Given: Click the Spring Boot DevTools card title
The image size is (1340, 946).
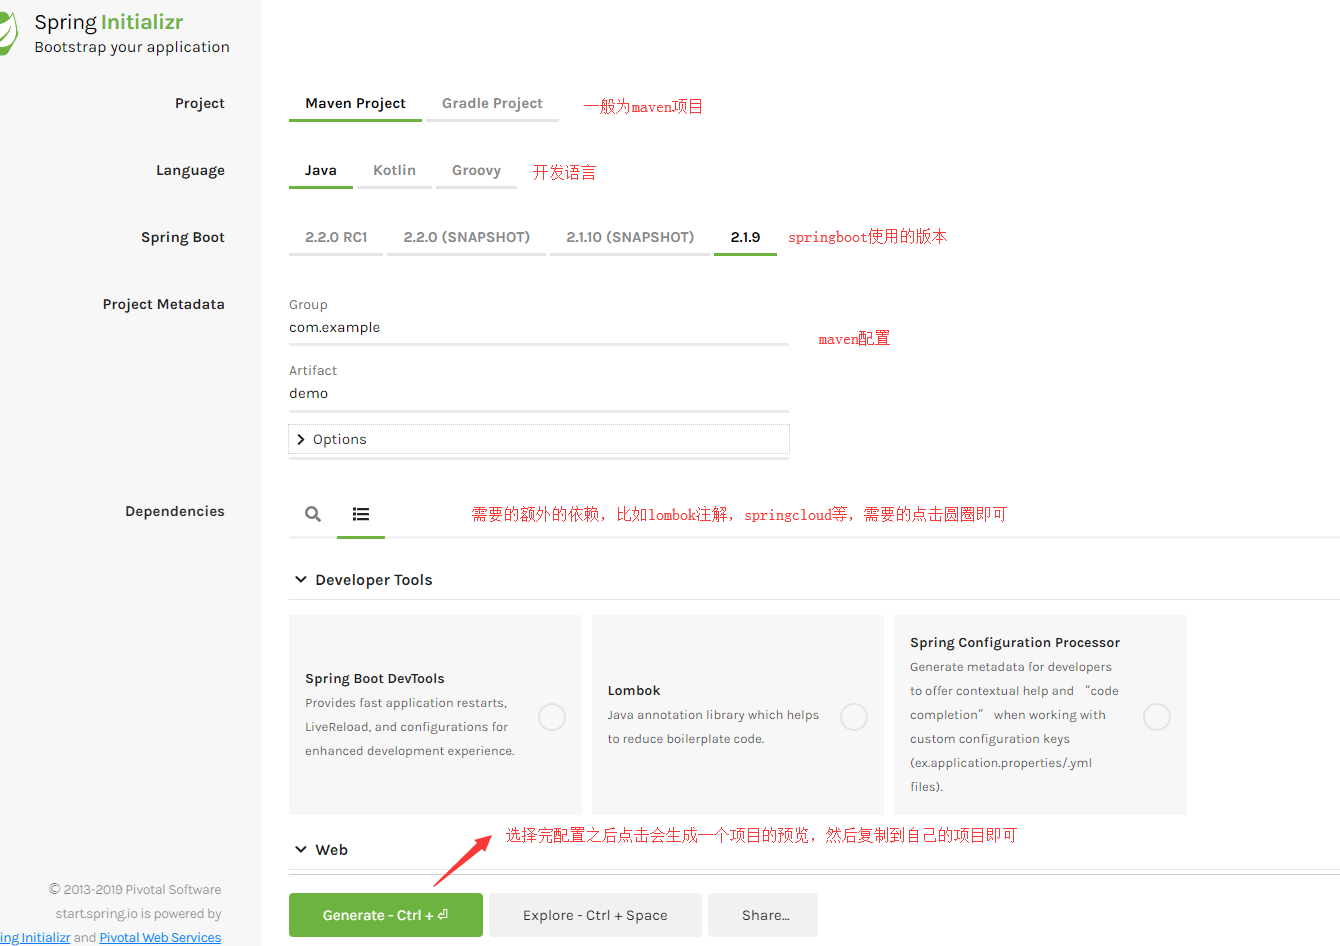Looking at the screenshot, I should tap(375, 679).
